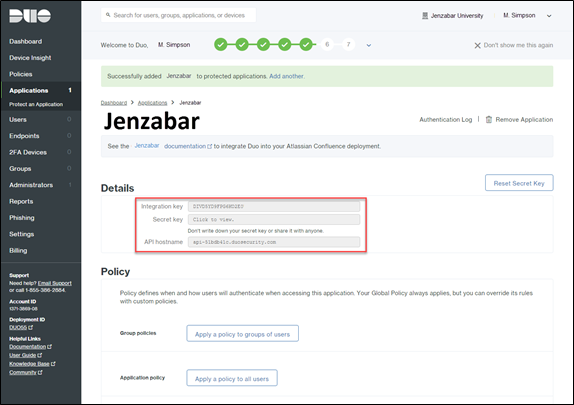Reveal the Secret key field
The height and width of the screenshot is (405, 574).
click(274, 219)
